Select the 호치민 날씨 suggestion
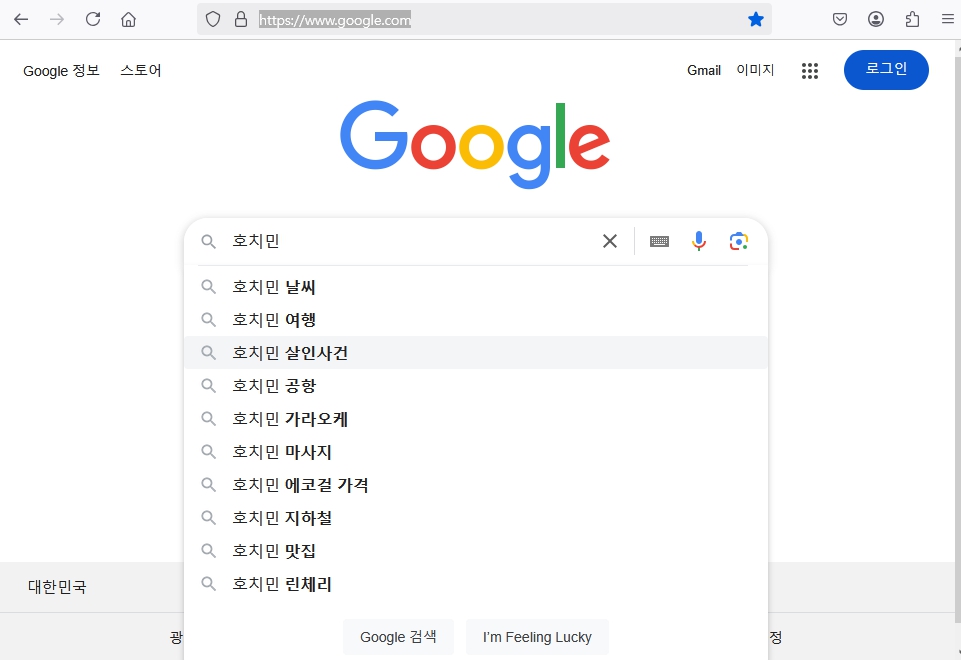The width and height of the screenshot is (961, 660). pyautogui.click(x=274, y=287)
